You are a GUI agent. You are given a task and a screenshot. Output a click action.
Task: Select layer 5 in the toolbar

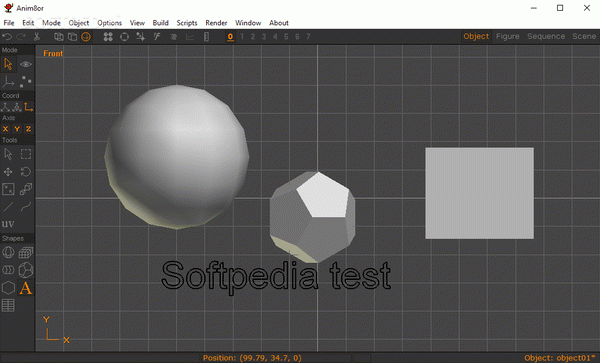[x=286, y=37]
